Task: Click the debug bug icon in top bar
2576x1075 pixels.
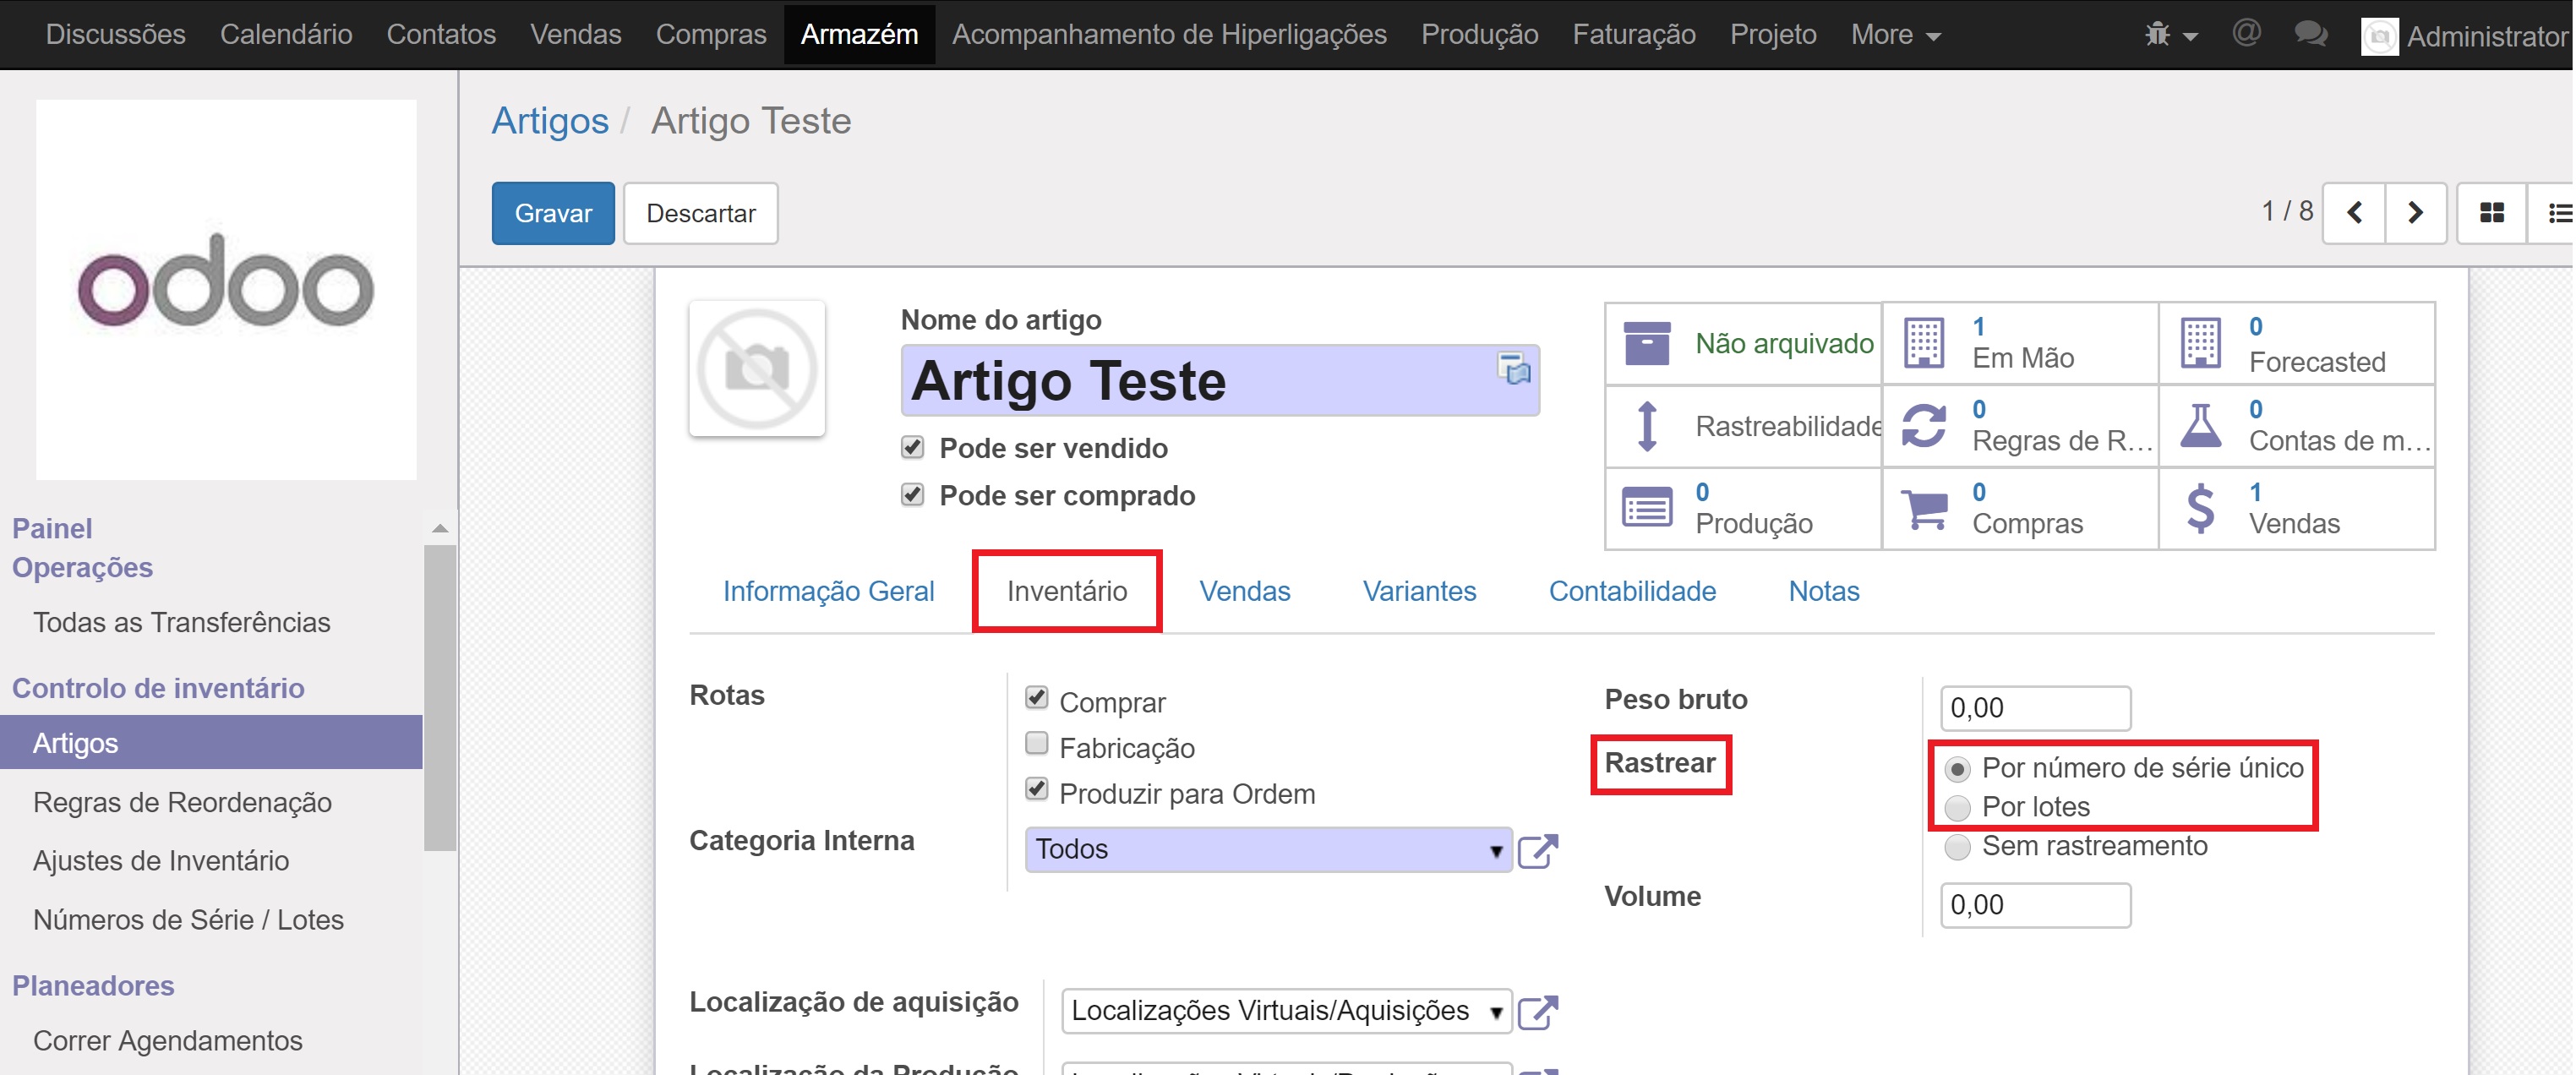Action: pos(2158,35)
